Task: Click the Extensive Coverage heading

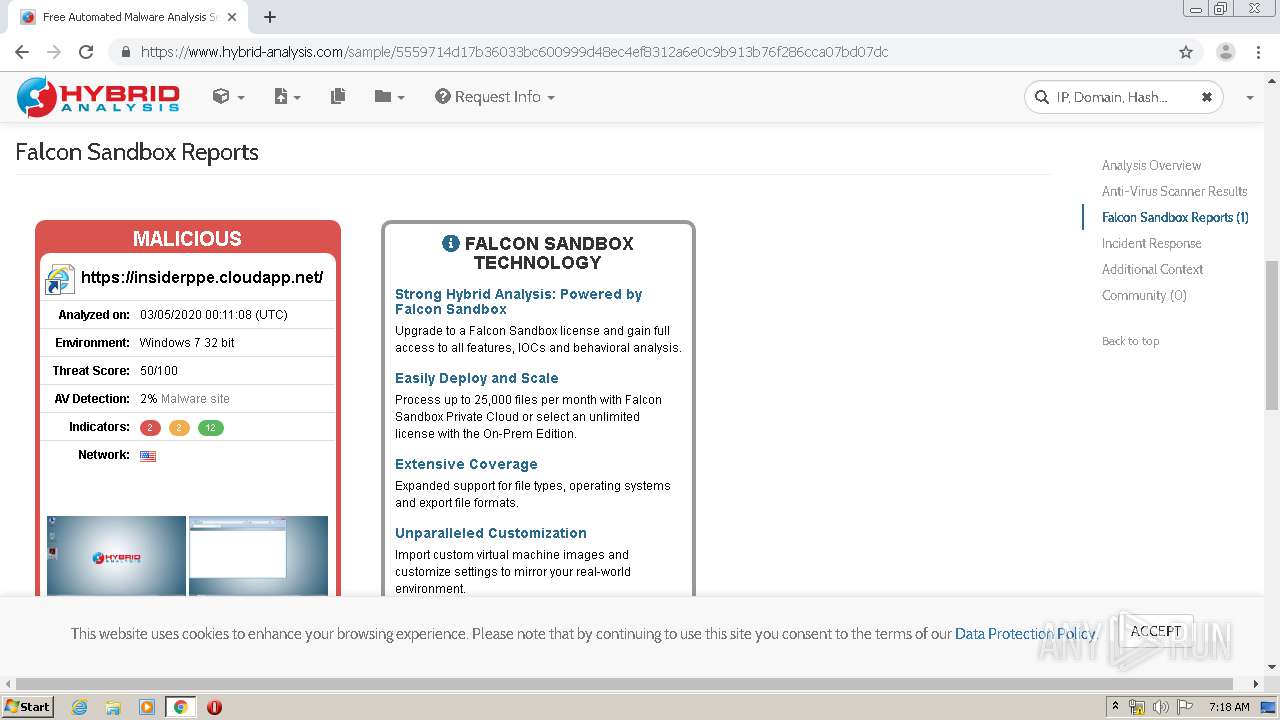Action: tap(466, 464)
